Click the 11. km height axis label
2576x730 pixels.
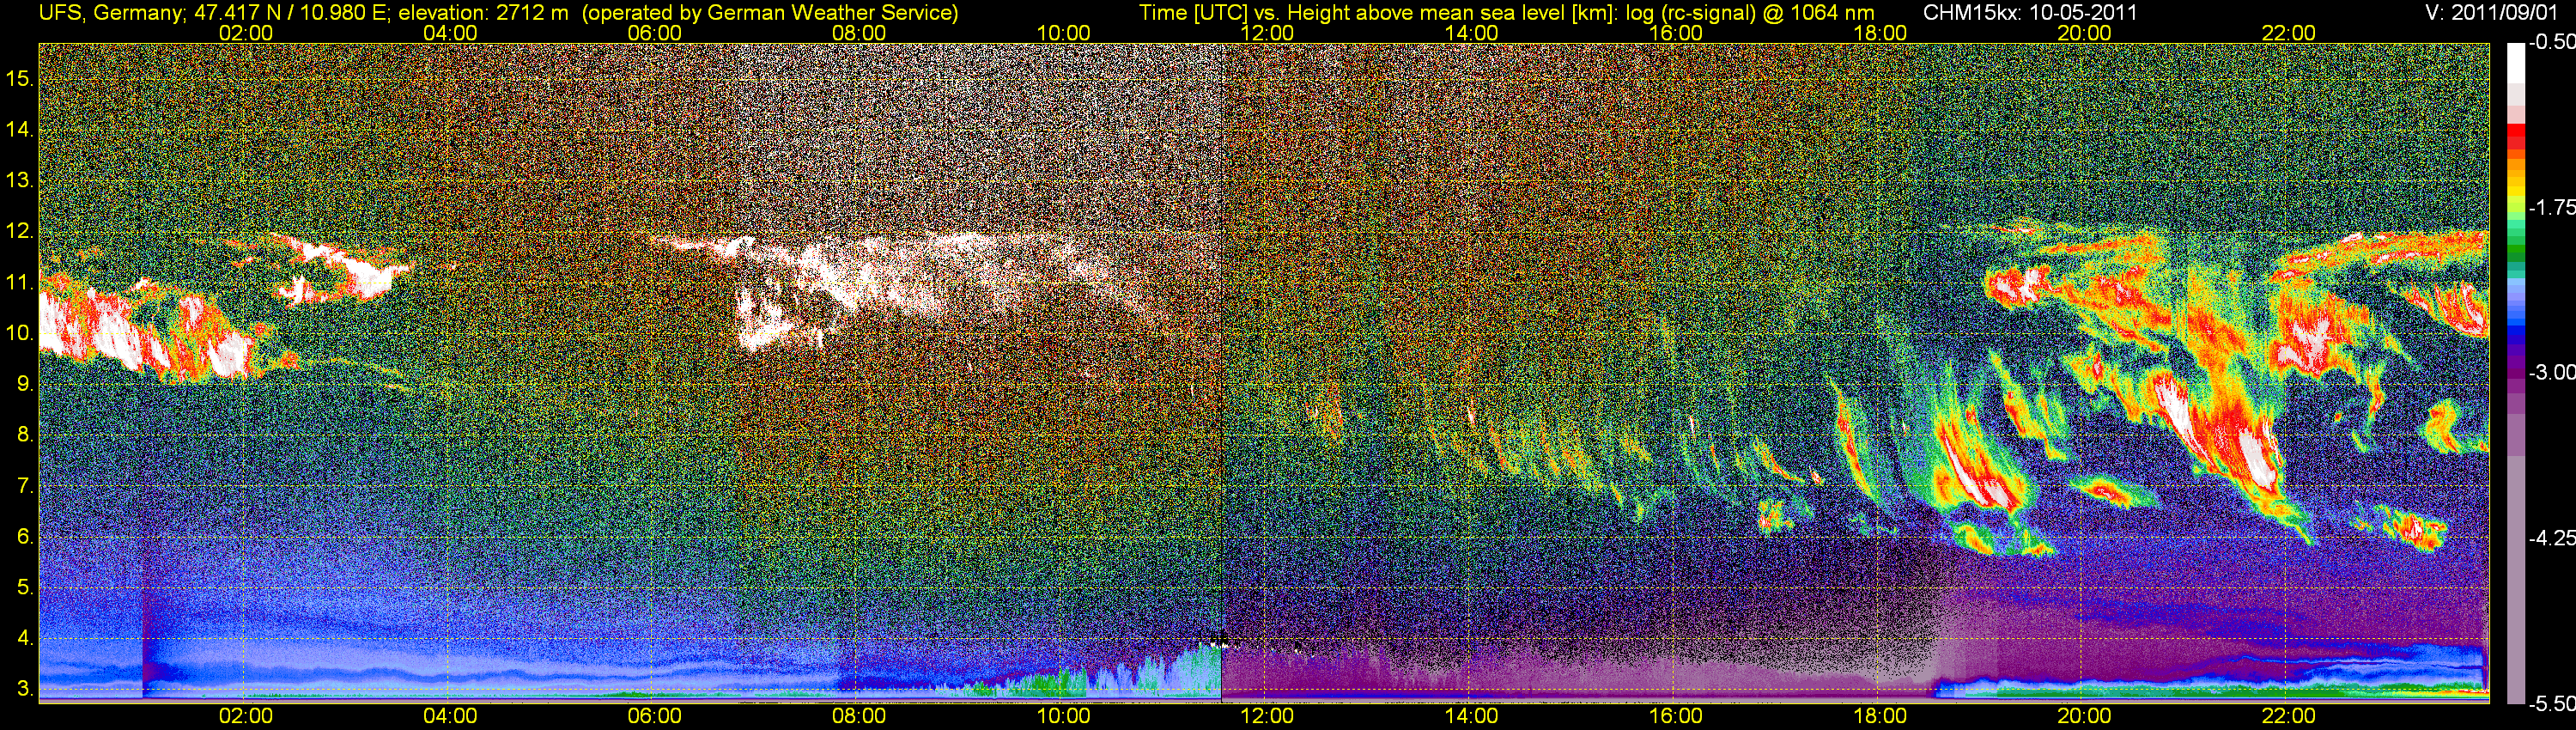click(x=20, y=282)
